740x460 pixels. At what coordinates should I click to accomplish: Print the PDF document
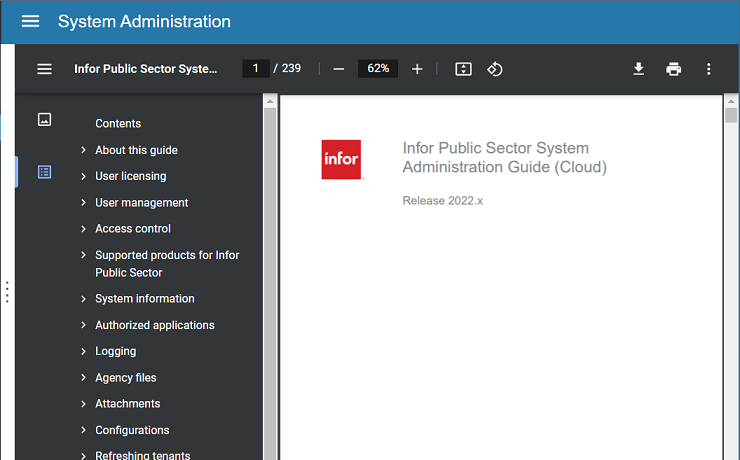(674, 69)
